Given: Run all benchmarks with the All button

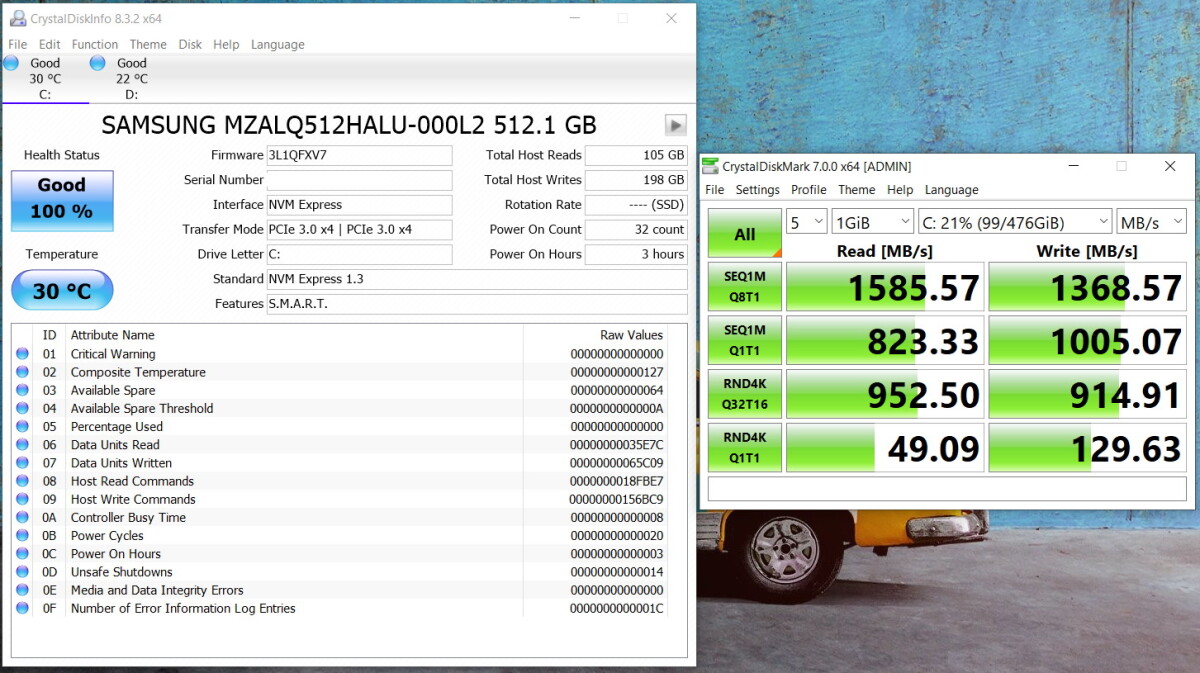Looking at the screenshot, I should click(744, 234).
